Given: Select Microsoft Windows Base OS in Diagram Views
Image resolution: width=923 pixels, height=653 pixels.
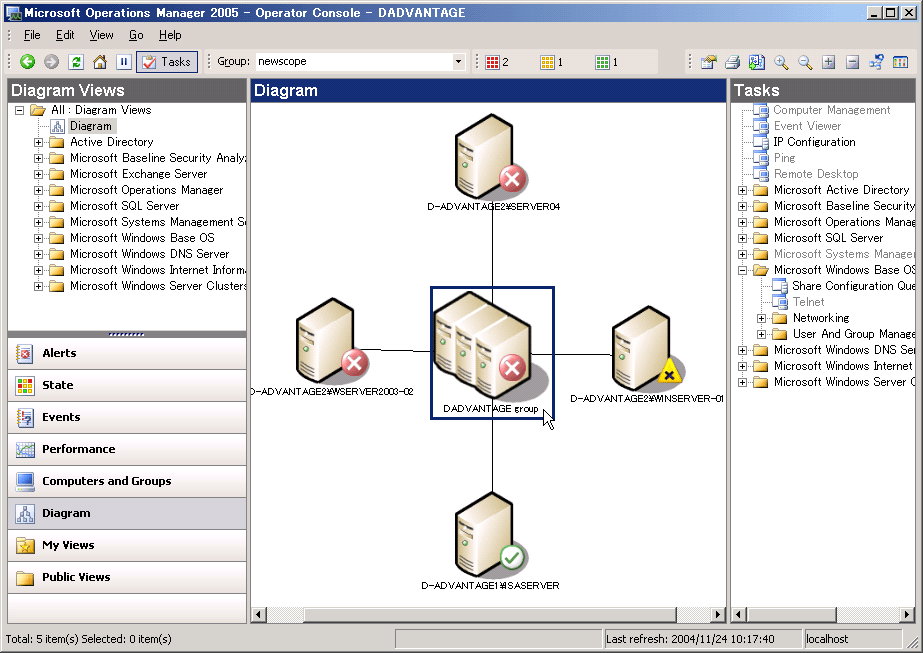Looking at the screenshot, I should (x=142, y=238).
